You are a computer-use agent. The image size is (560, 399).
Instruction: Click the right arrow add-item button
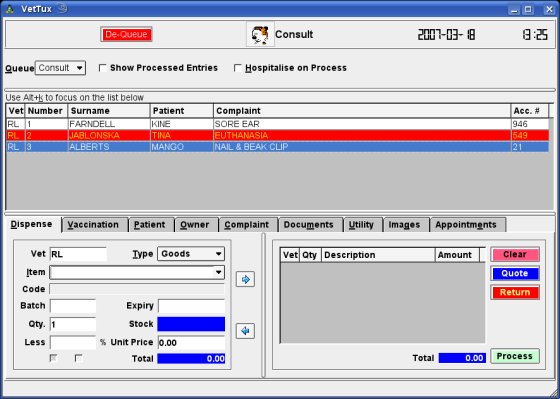pyautogui.click(x=245, y=279)
